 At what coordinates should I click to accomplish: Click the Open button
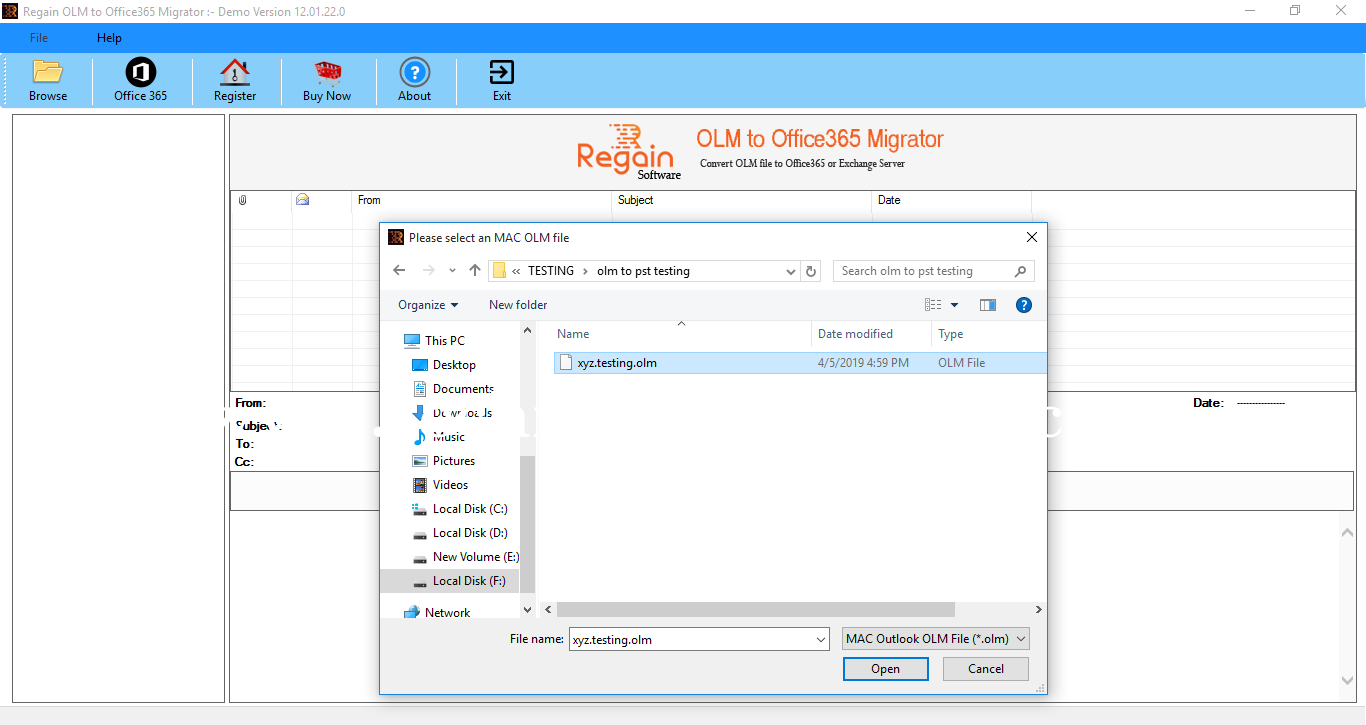[x=885, y=669]
